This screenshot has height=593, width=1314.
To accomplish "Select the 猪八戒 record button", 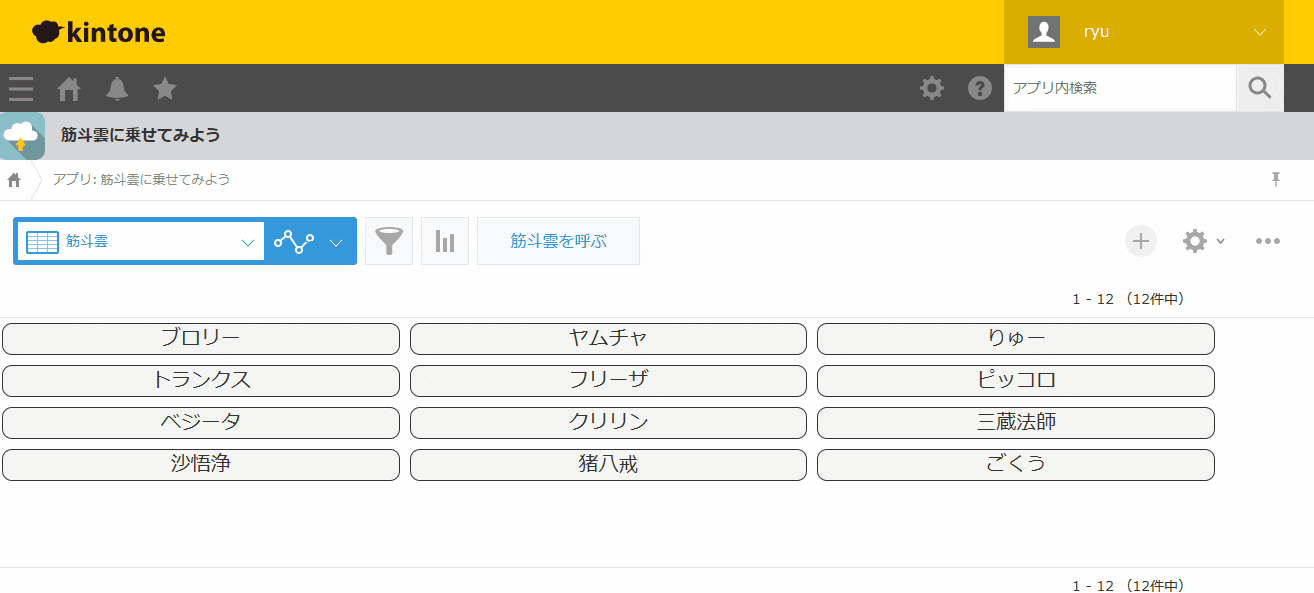I will click(x=608, y=465).
